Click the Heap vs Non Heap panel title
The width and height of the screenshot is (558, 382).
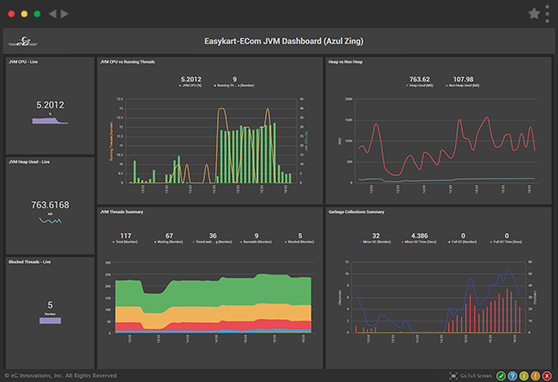[x=346, y=62]
